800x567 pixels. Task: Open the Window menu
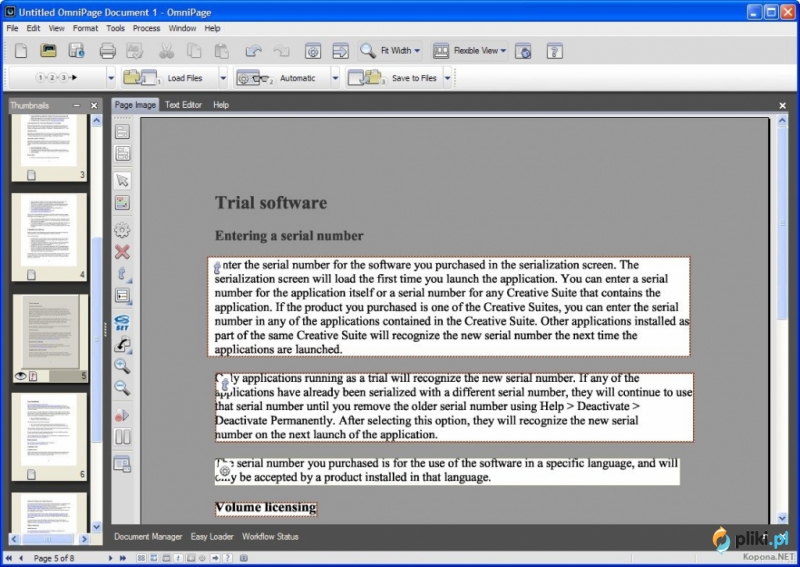pos(182,28)
